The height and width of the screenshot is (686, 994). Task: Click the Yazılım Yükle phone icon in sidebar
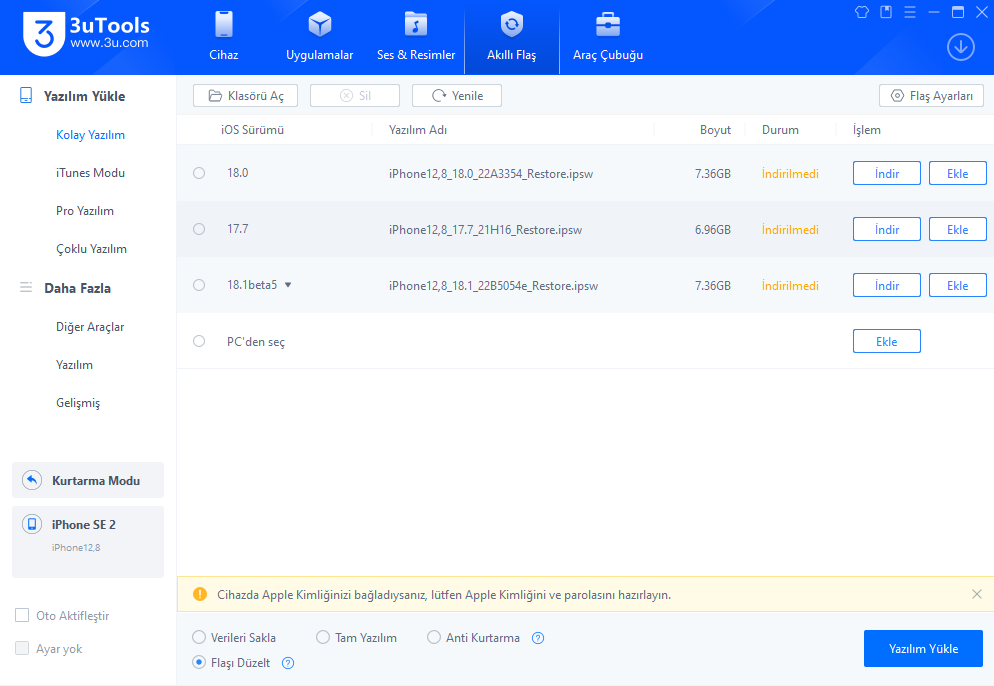[26, 96]
